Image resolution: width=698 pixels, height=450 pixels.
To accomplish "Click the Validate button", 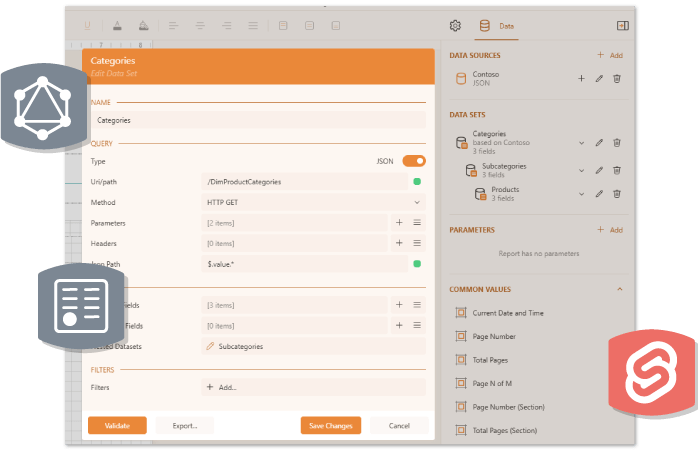I will pyautogui.click(x=117, y=426).
